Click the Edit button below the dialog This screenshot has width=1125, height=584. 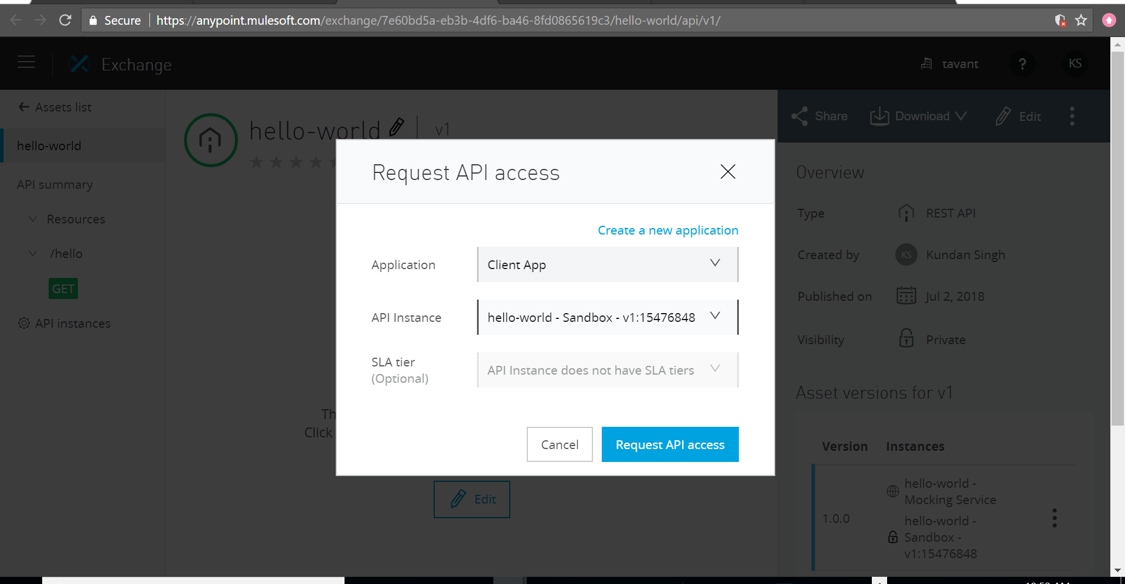[471, 499]
